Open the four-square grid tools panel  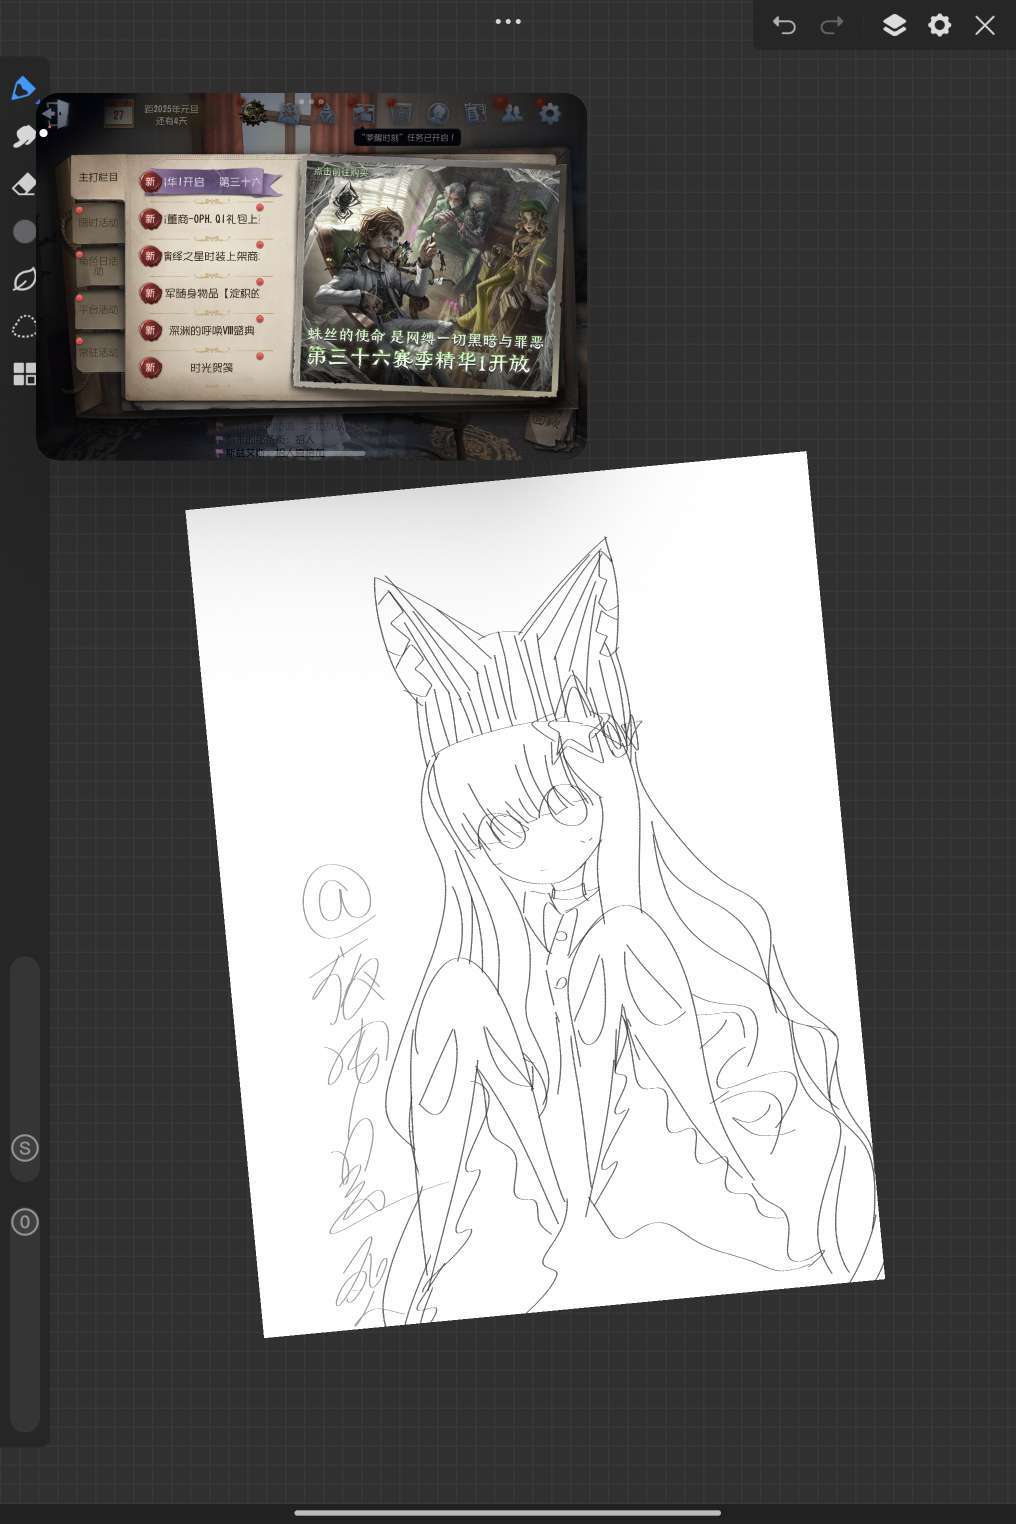(x=24, y=374)
